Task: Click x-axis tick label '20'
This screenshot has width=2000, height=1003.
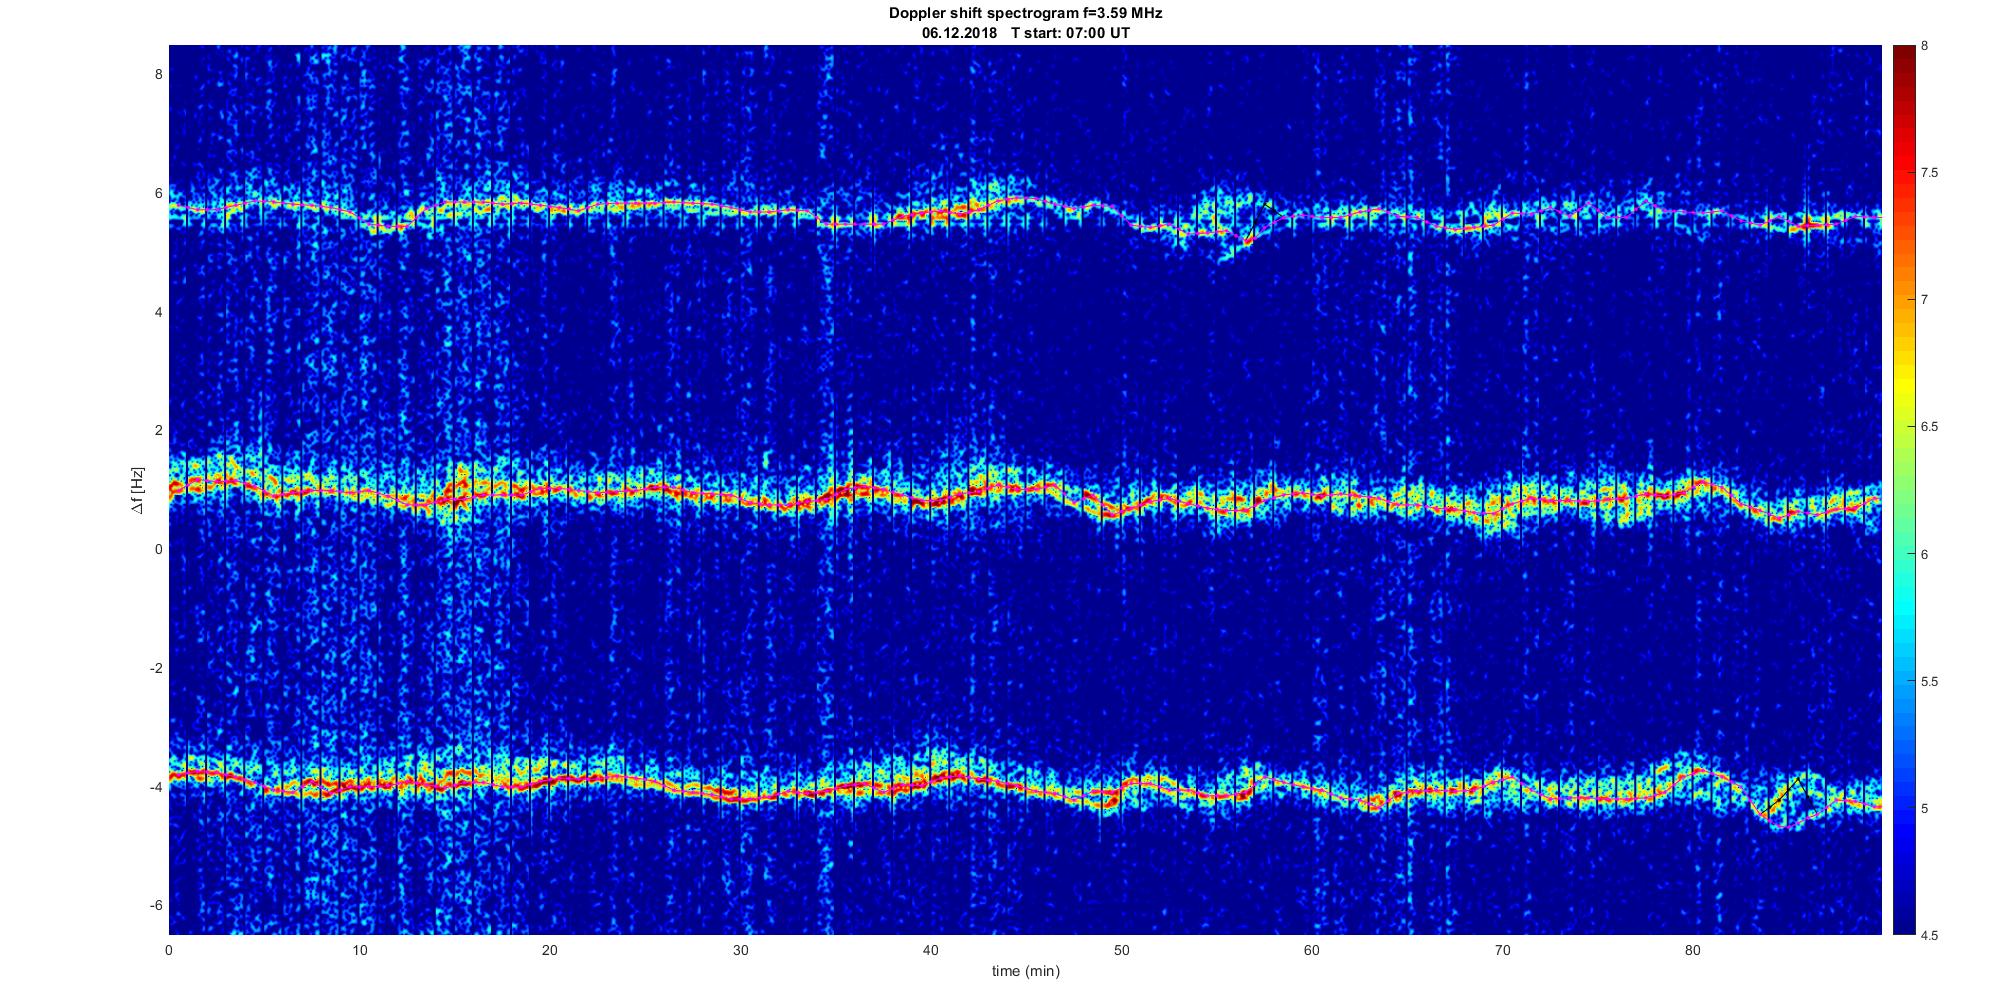Action: click(x=549, y=950)
